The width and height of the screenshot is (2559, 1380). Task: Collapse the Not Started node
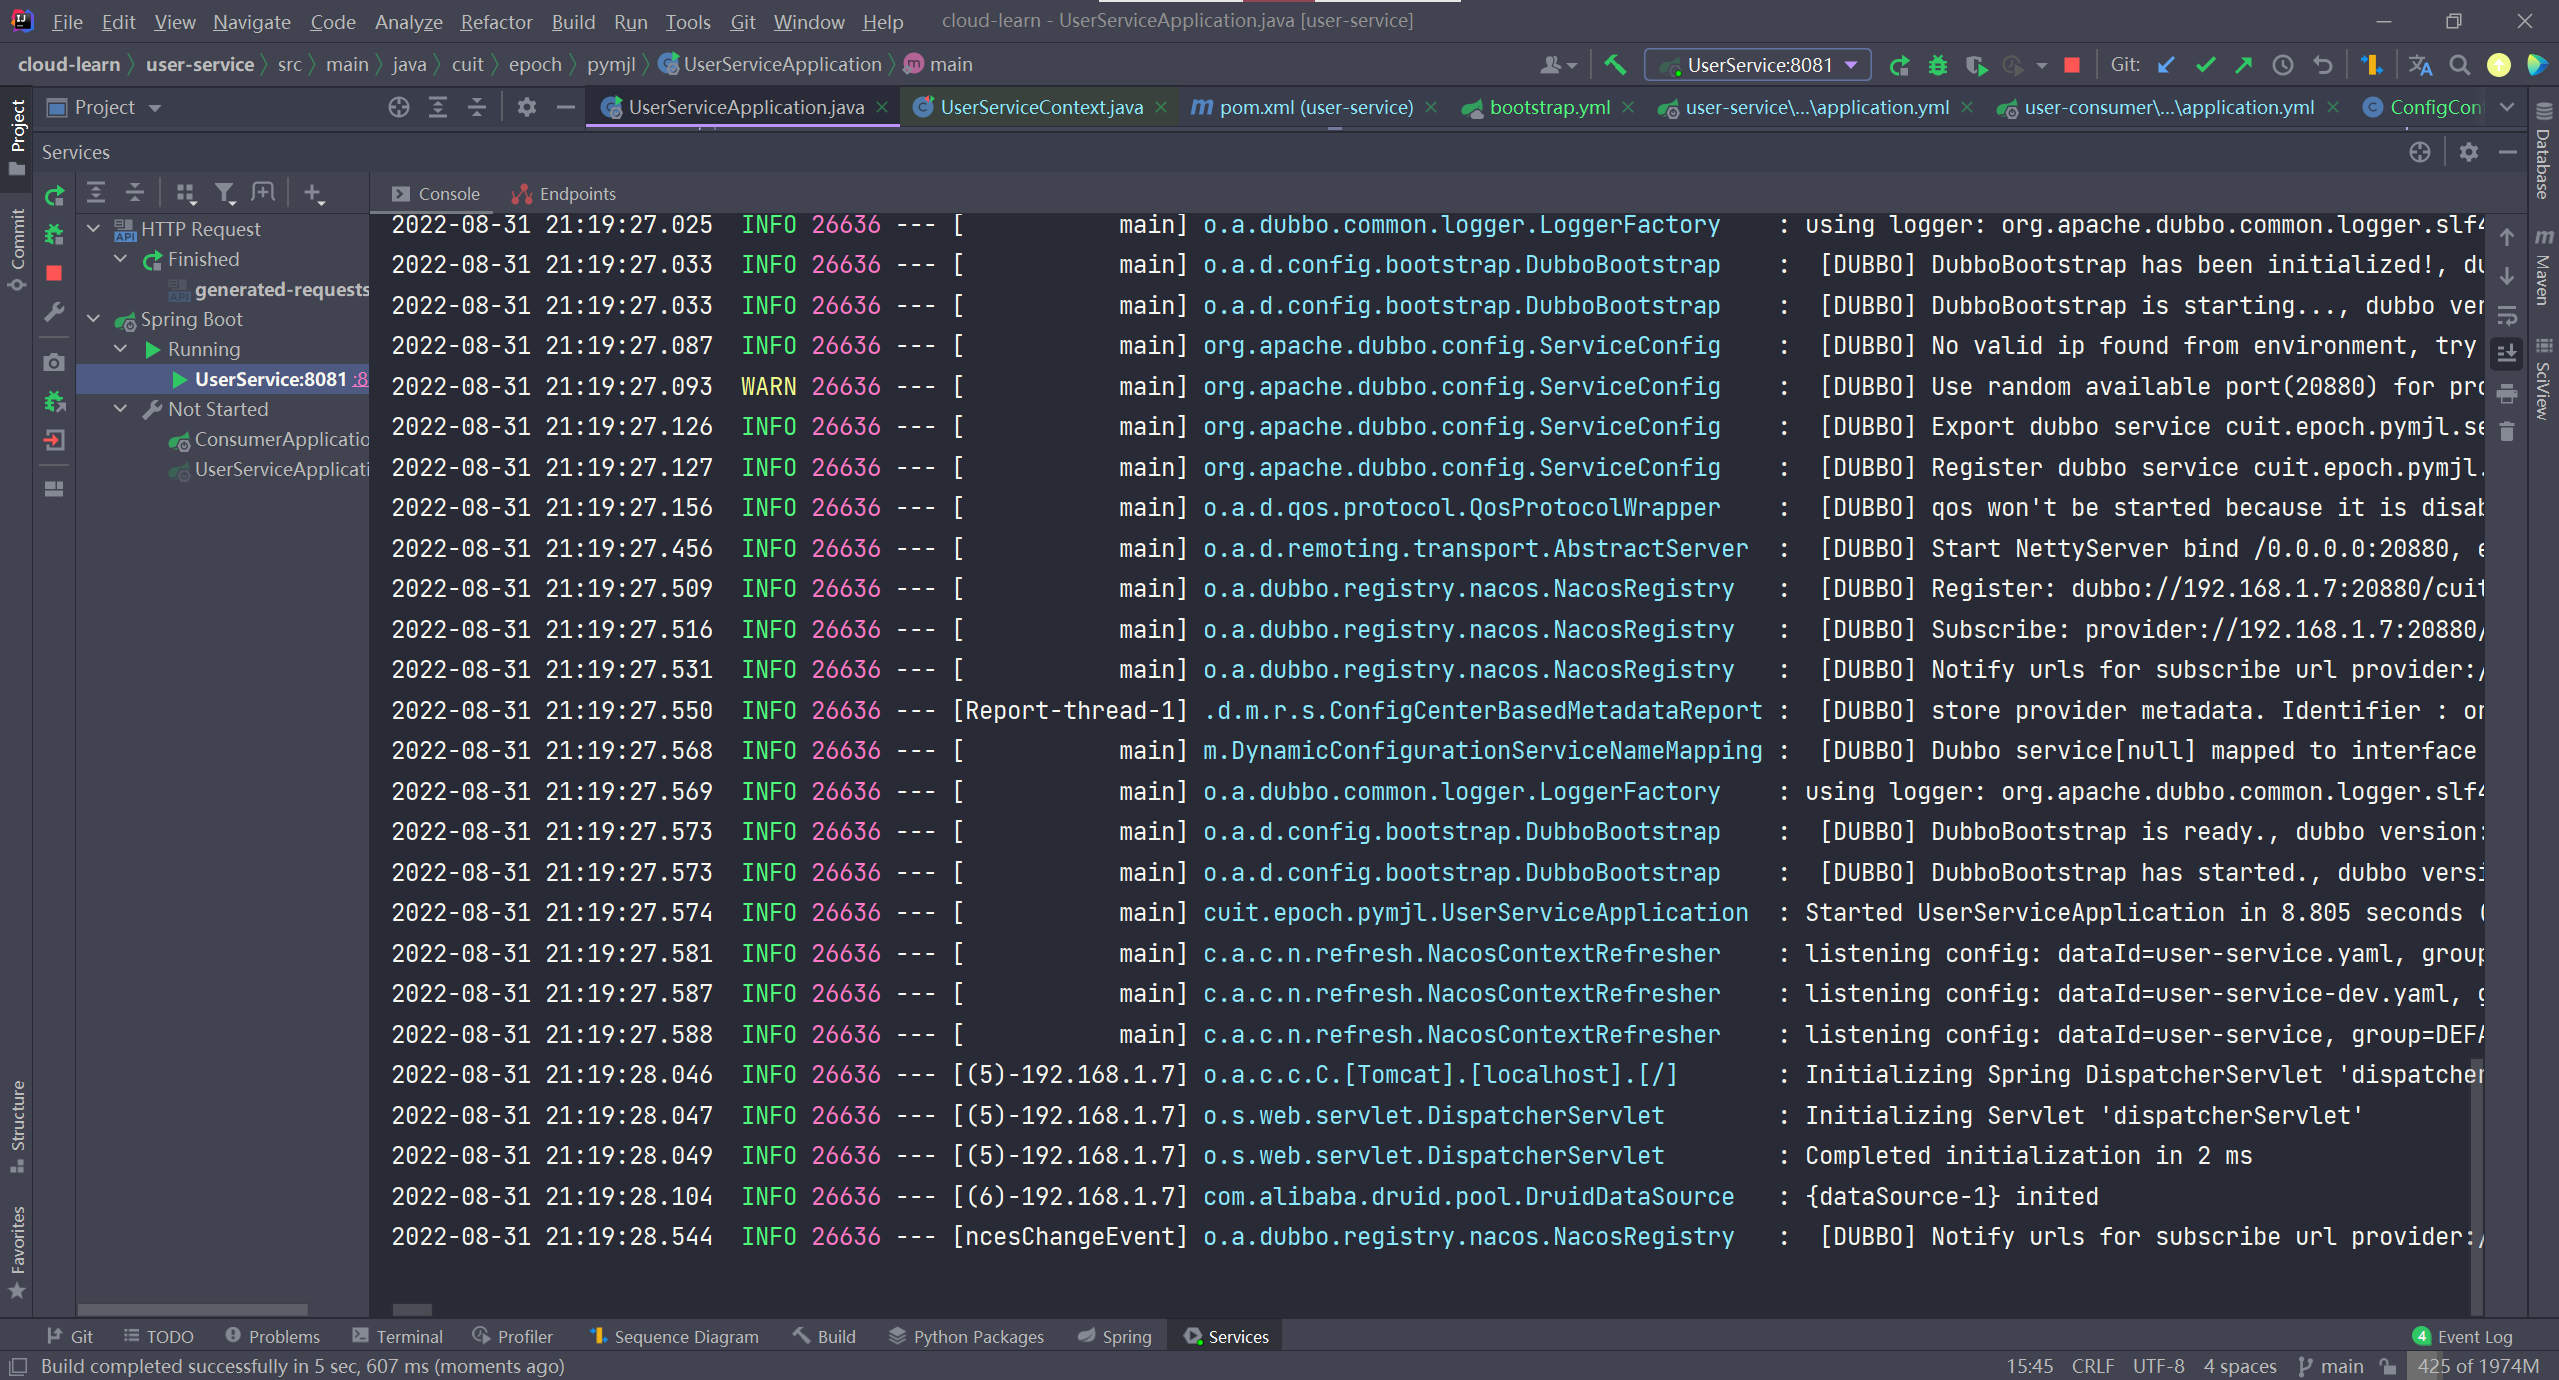[x=121, y=409]
